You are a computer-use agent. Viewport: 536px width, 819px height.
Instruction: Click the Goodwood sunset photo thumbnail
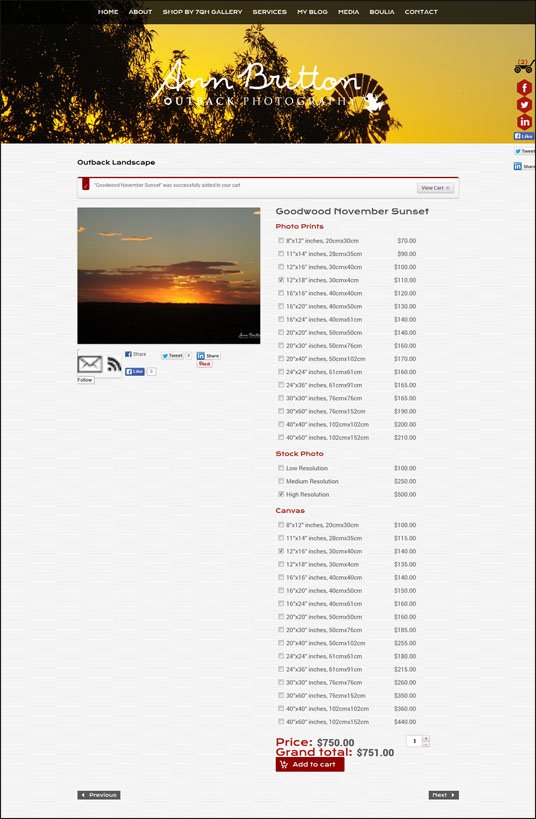(169, 276)
